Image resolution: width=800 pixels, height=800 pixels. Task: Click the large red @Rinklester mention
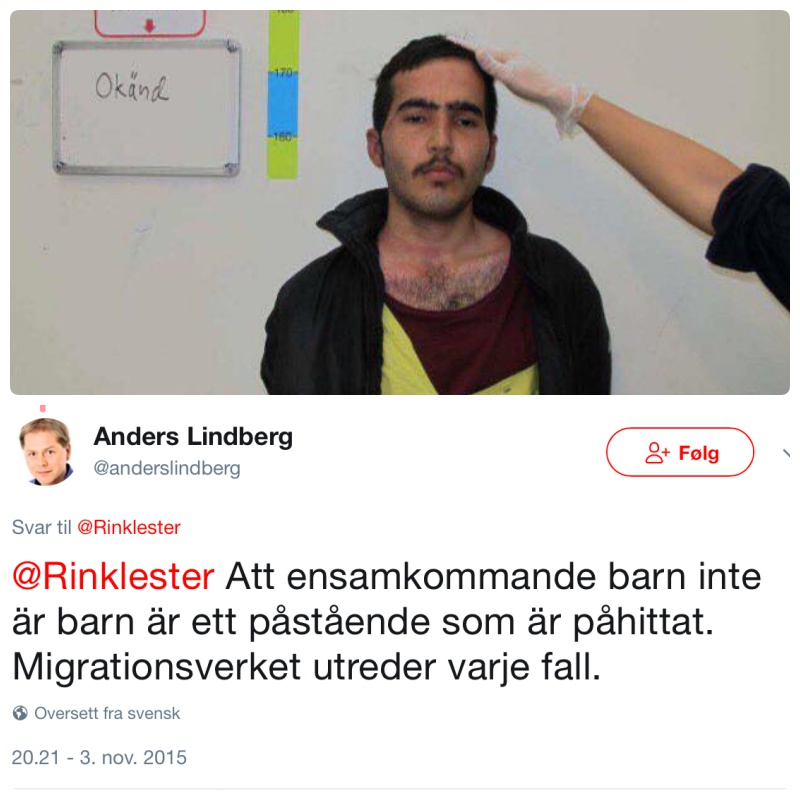113,577
